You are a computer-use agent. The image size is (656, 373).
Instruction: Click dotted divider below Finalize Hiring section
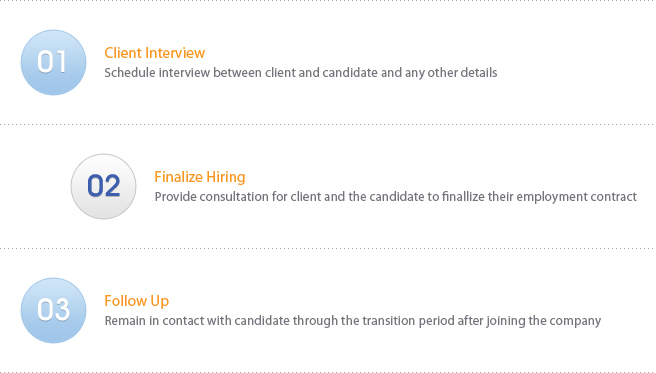coord(328,248)
